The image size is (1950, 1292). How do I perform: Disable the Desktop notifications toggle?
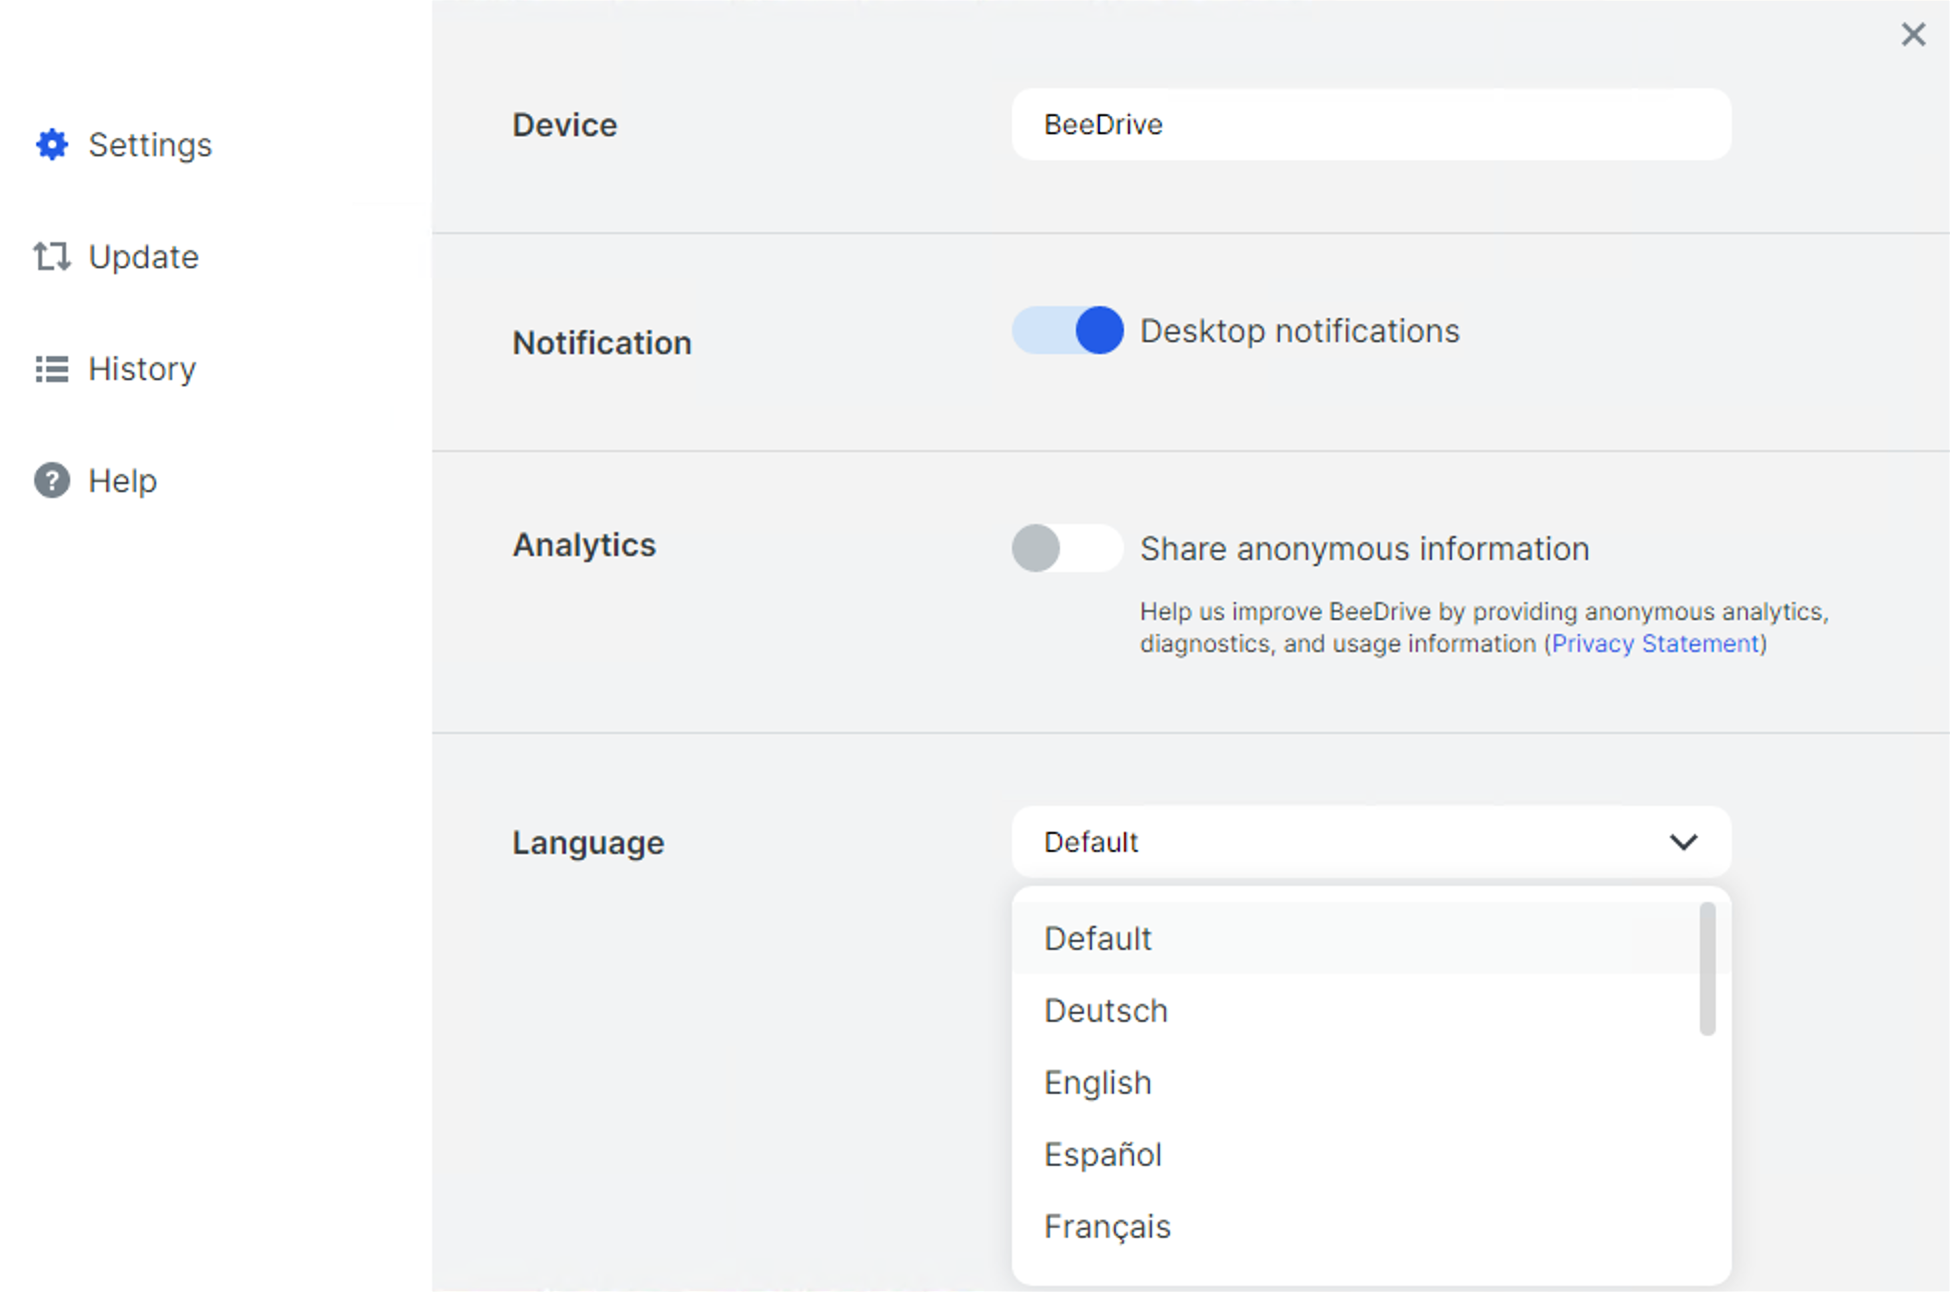pyautogui.click(x=1067, y=330)
